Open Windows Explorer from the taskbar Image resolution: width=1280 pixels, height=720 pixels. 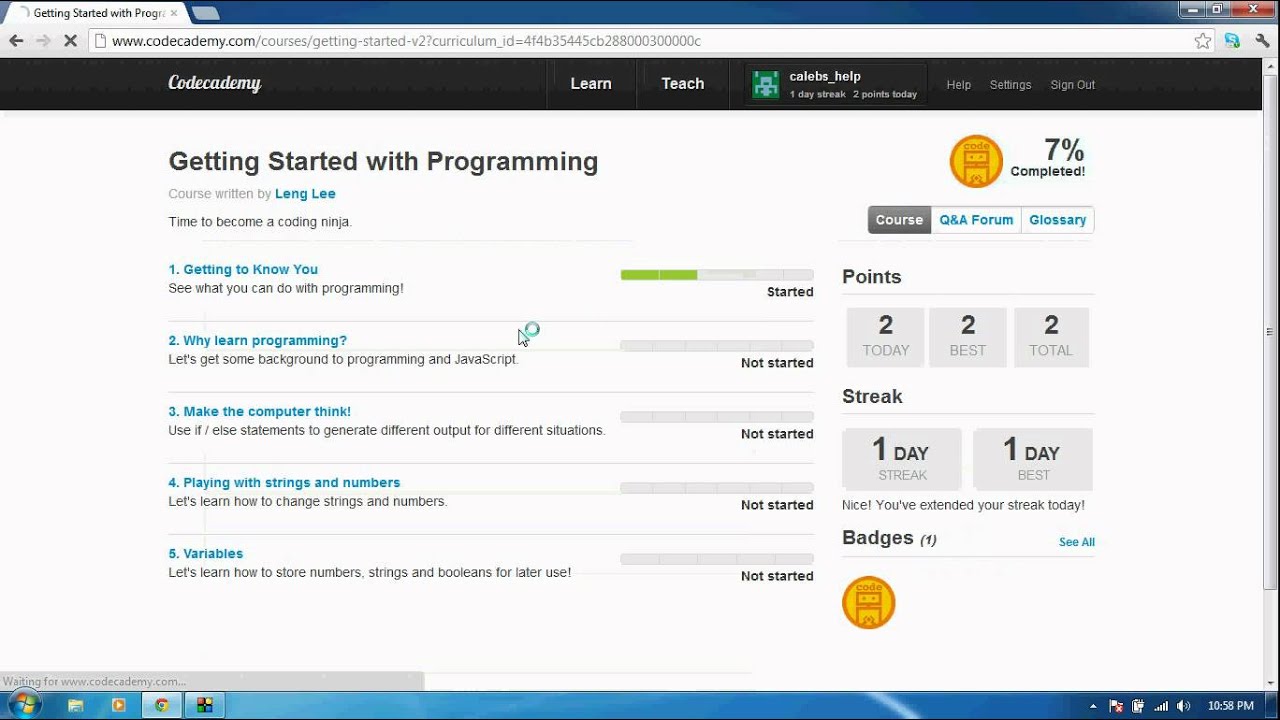pos(75,705)
